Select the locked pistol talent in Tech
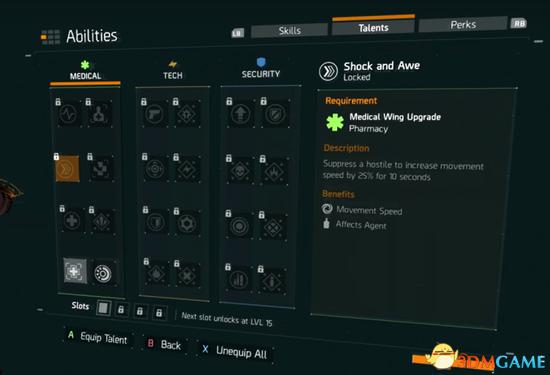This screenshot has height=375, width=550. (x=155, y=114)
